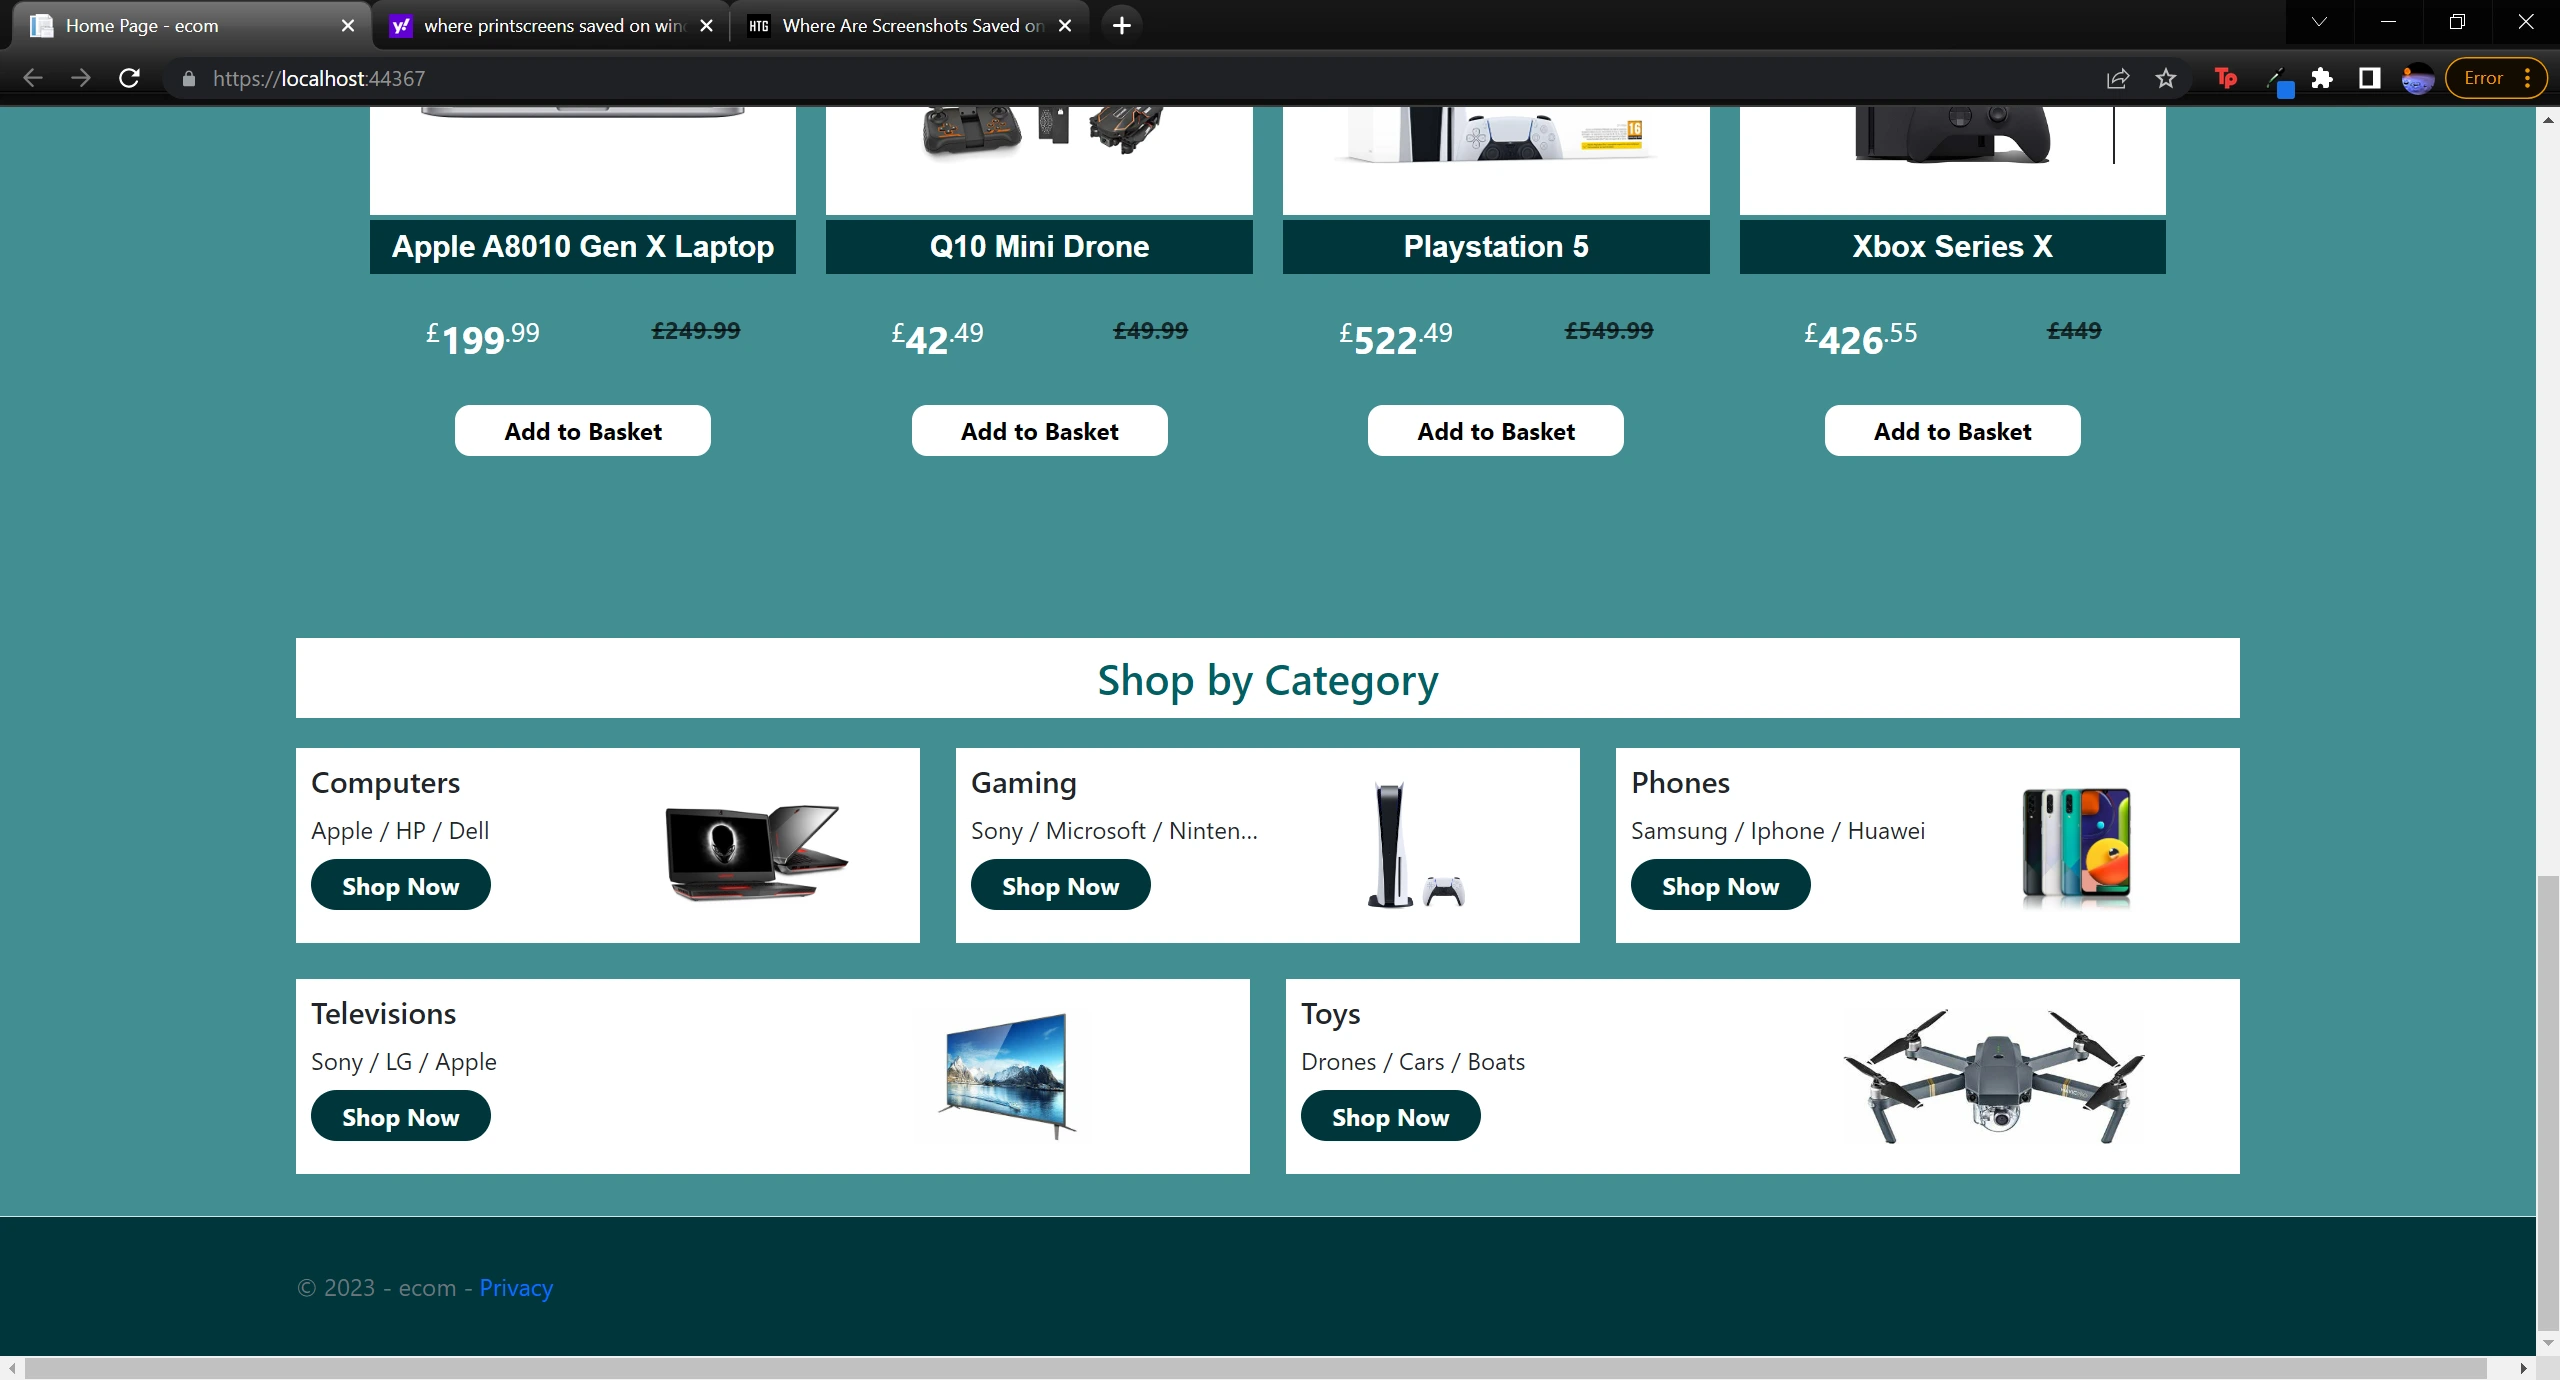Navigate back with the back arrow
The height and width of the screenshot is (1380, 2560).
pyautogui.click(x=33, y=78)
